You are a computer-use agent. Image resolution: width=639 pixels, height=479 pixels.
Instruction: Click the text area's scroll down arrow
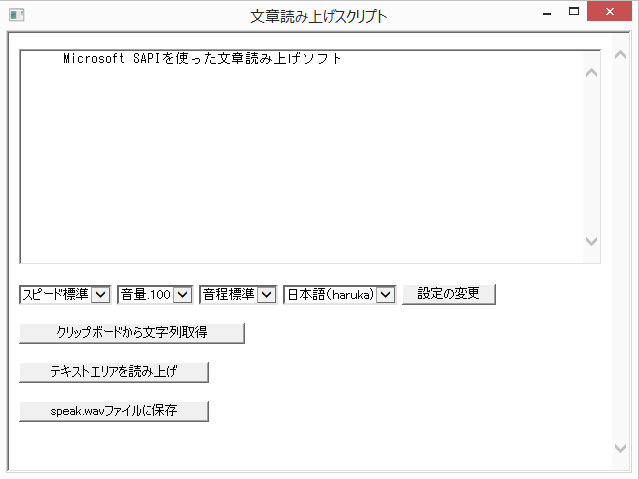[590, 242]
